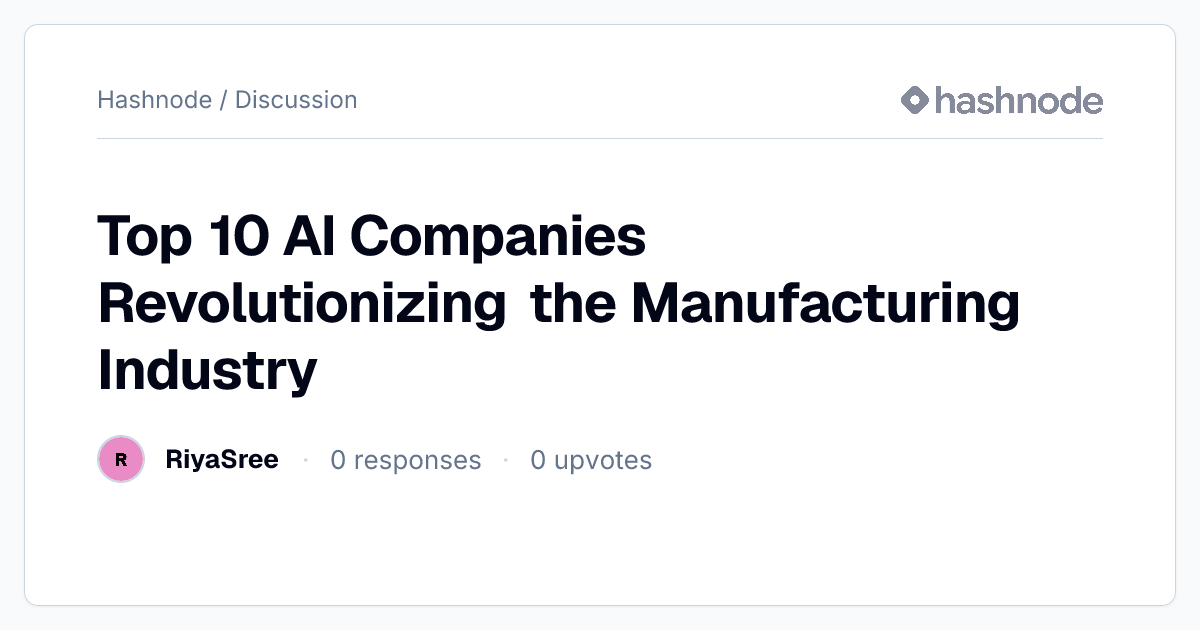
Task: Click the word Revolutionizing in the title
Action: [x=302, y=305]
